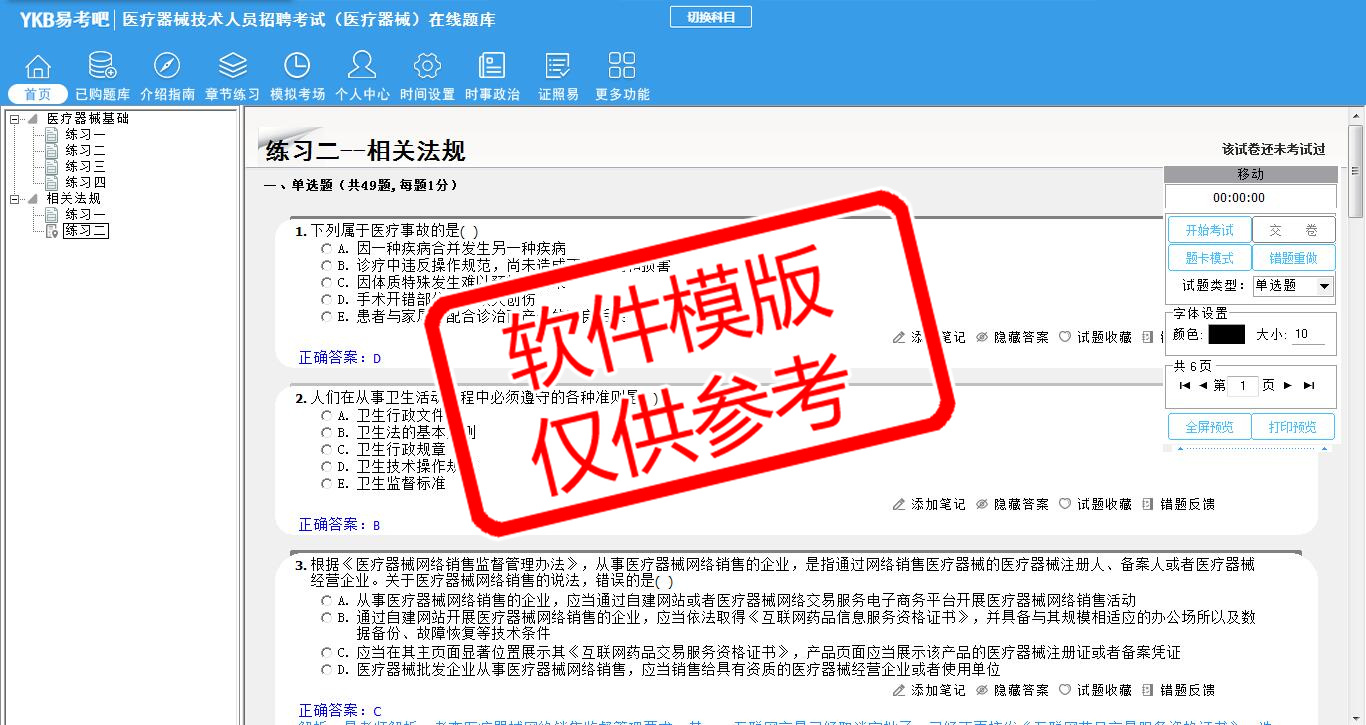1366x725 pixels.
Task: Click the 切换科目 button
Action: click(x=710, y=17)
